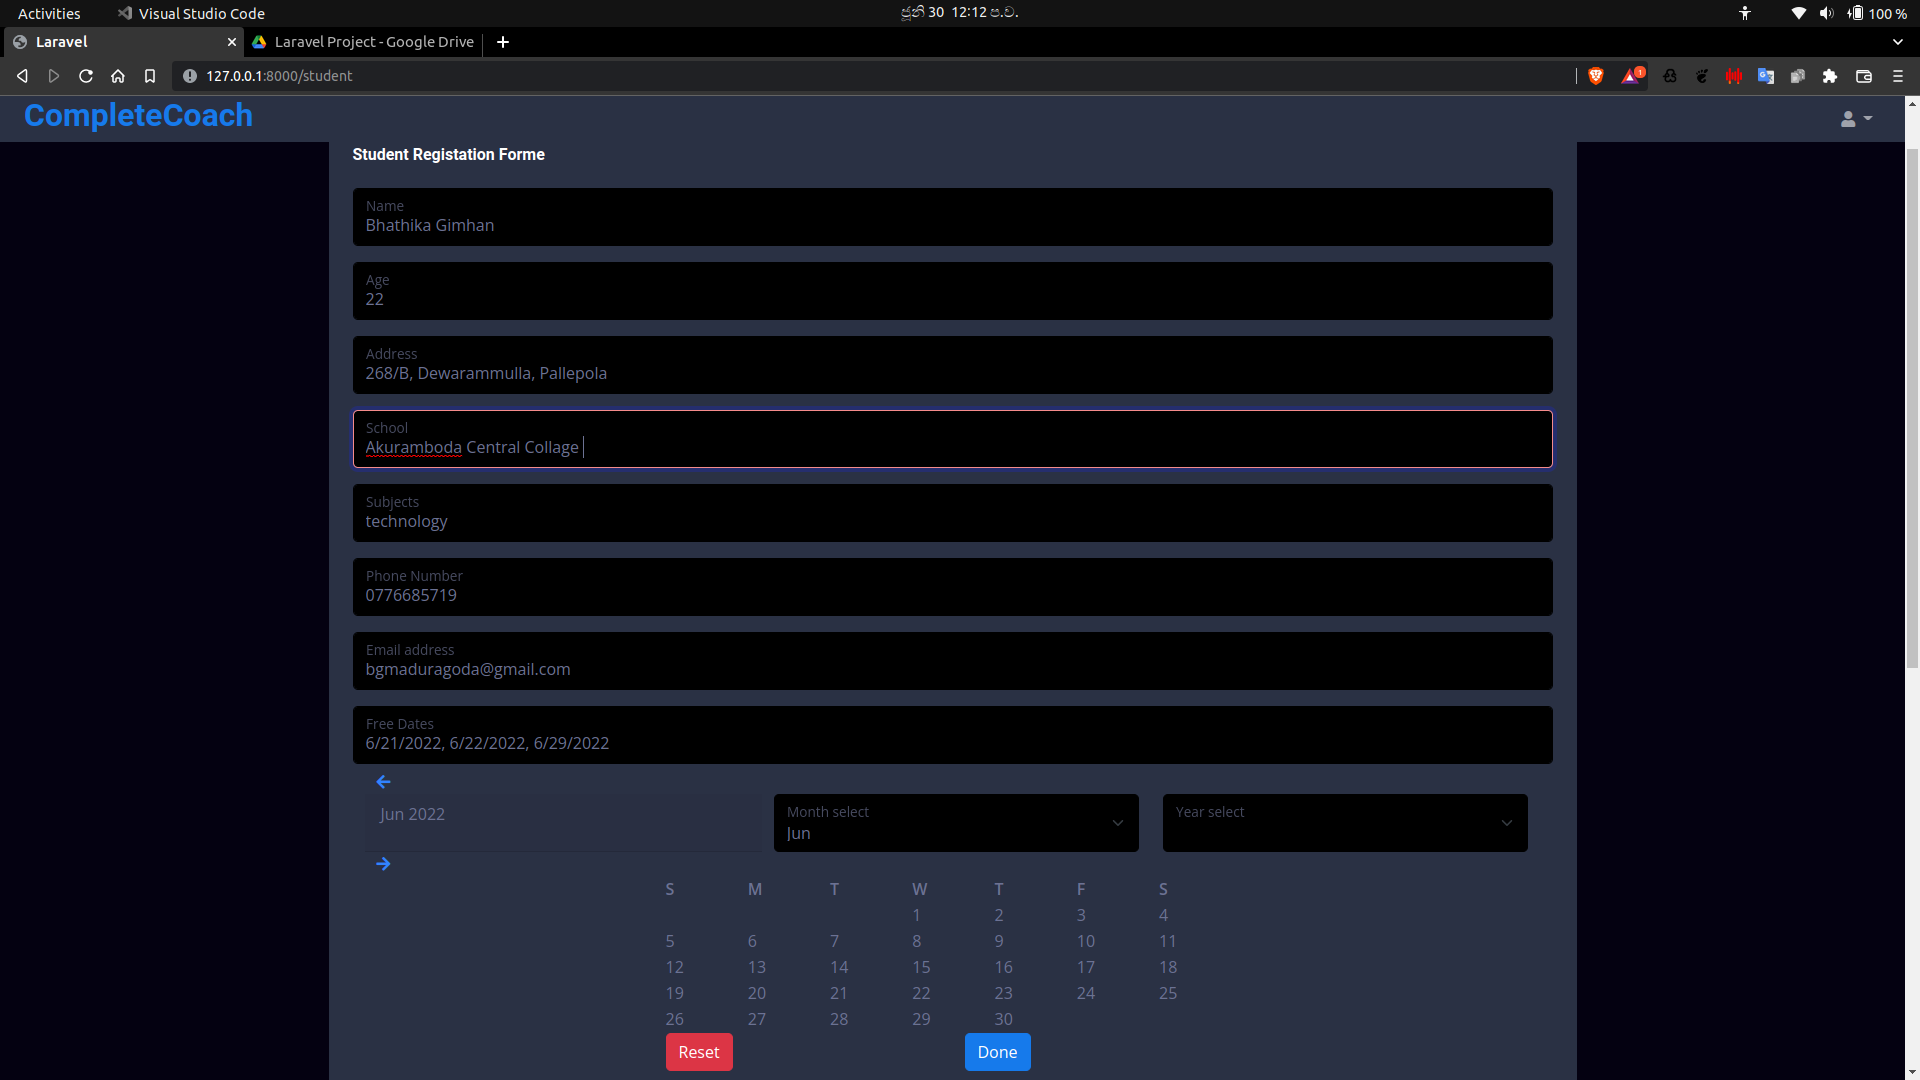Open Brave Rewards panel
This screenshot has height=1080, width=1920.
(x=1630, y=76)
